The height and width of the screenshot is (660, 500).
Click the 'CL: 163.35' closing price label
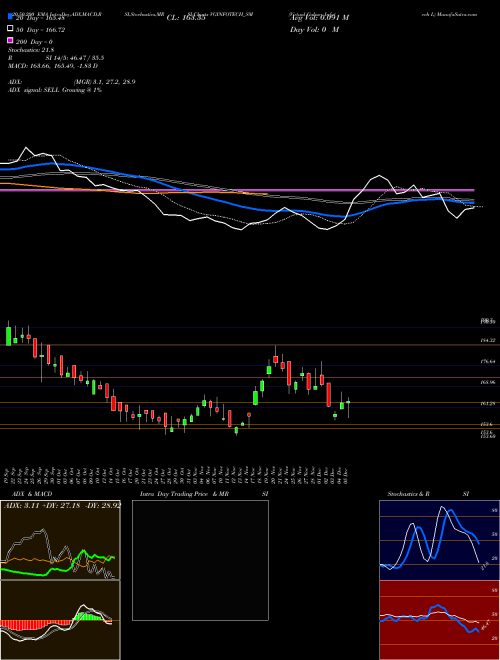pyautogui.click(x=186, y=18)
